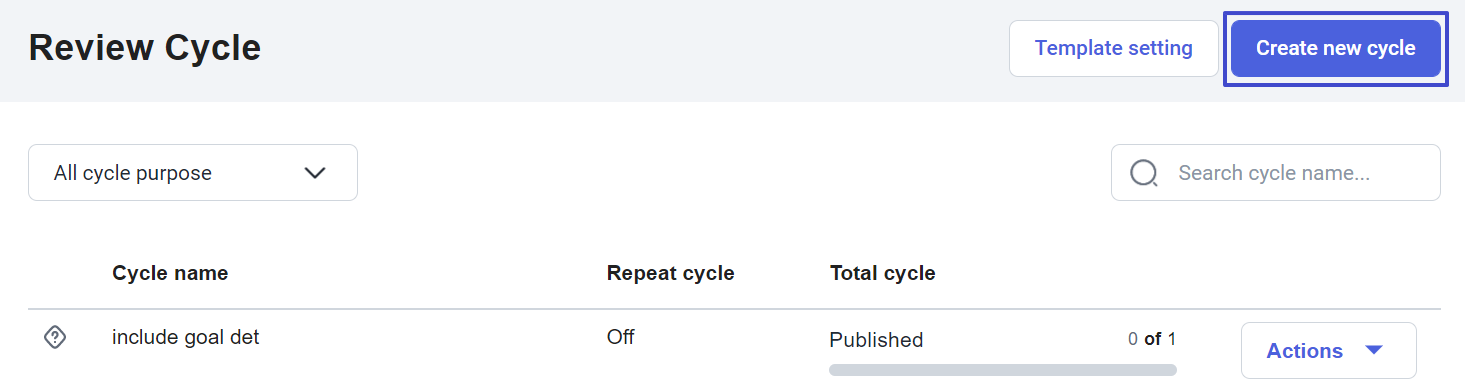The width and height of the screenshot is (1465, 389).
Task: Click the gray progress bar under Published
Action: point(1003,370)
